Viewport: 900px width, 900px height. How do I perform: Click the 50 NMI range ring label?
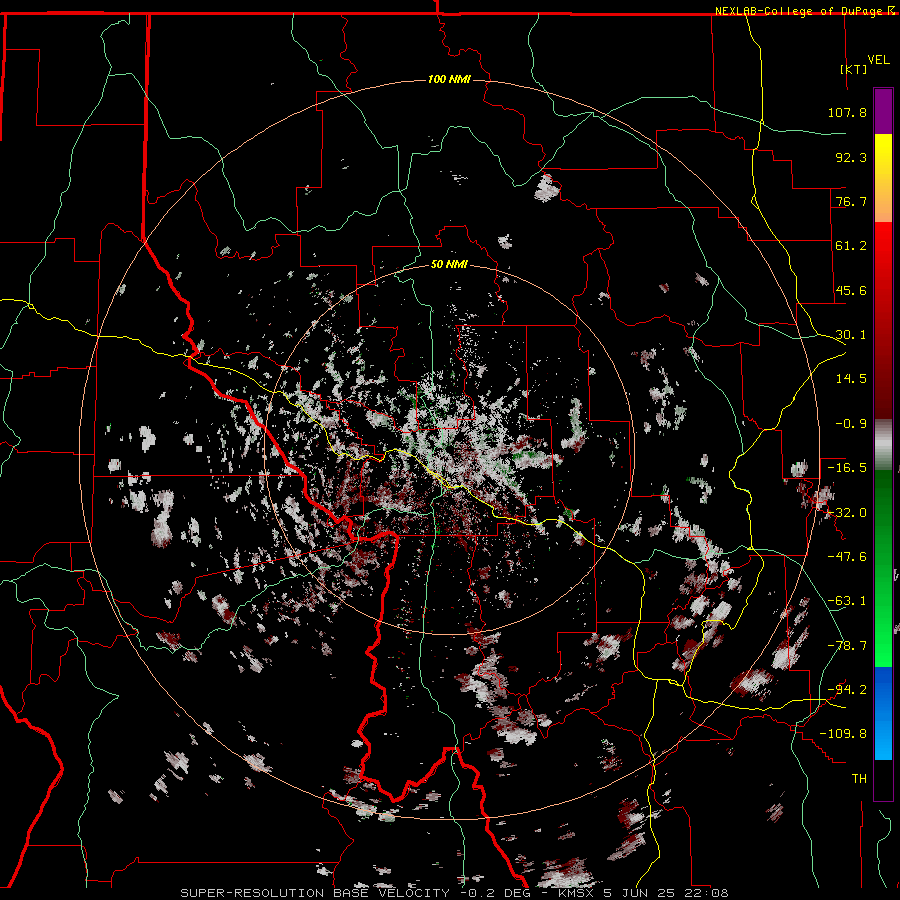[x=449, y=264]
